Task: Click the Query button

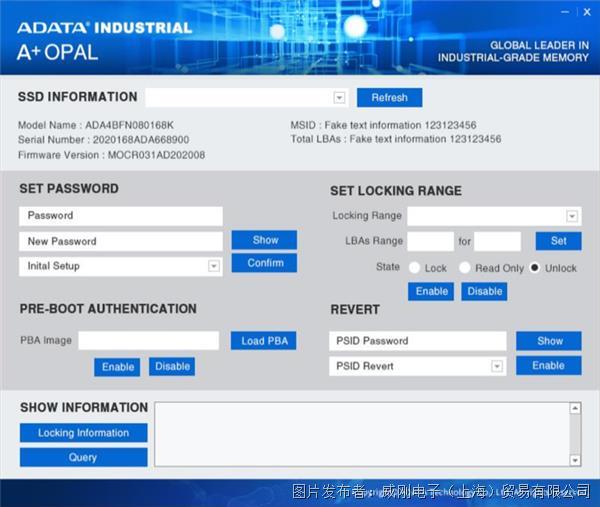Action: tap(83, 457)
